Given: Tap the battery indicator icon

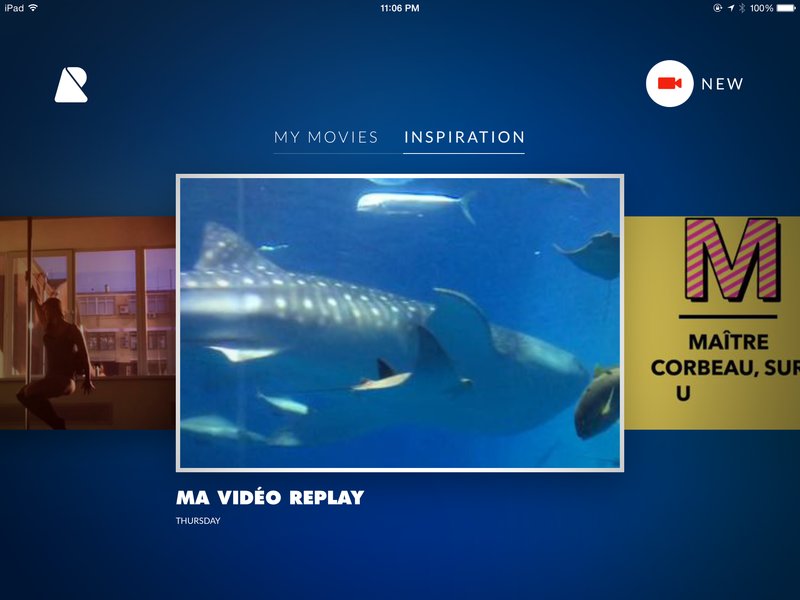Looking at the screenshot, I should click(x=786, y=8).
